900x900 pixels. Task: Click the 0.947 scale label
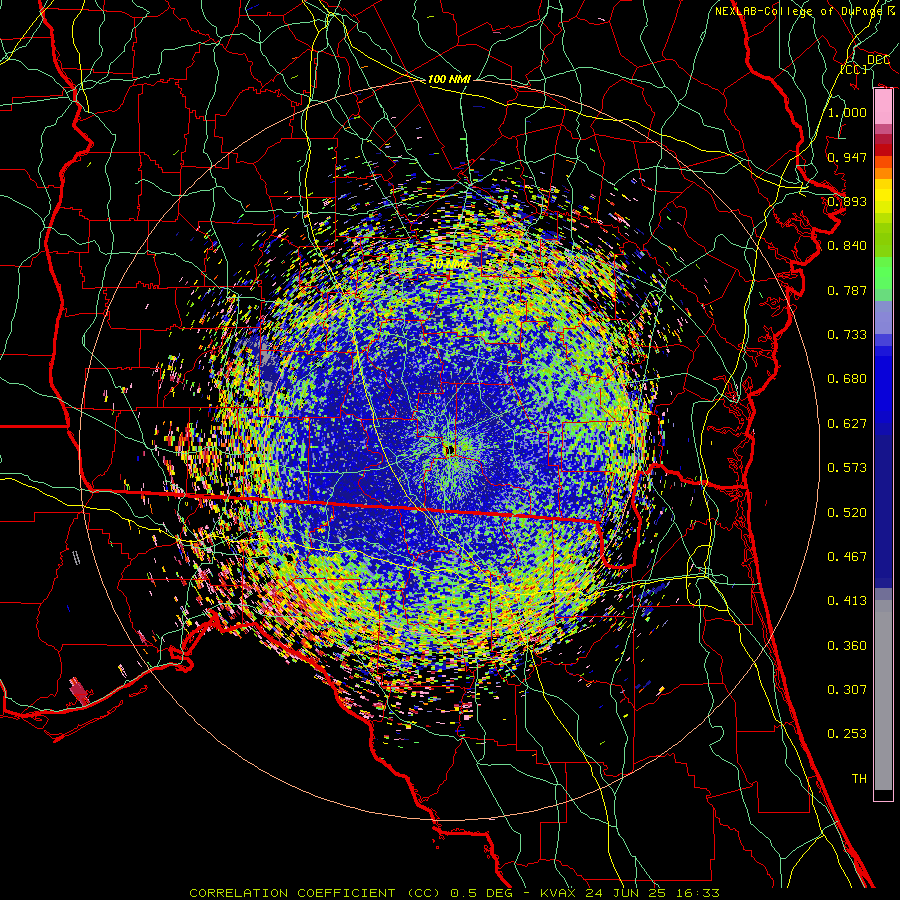tap(847, 157)
